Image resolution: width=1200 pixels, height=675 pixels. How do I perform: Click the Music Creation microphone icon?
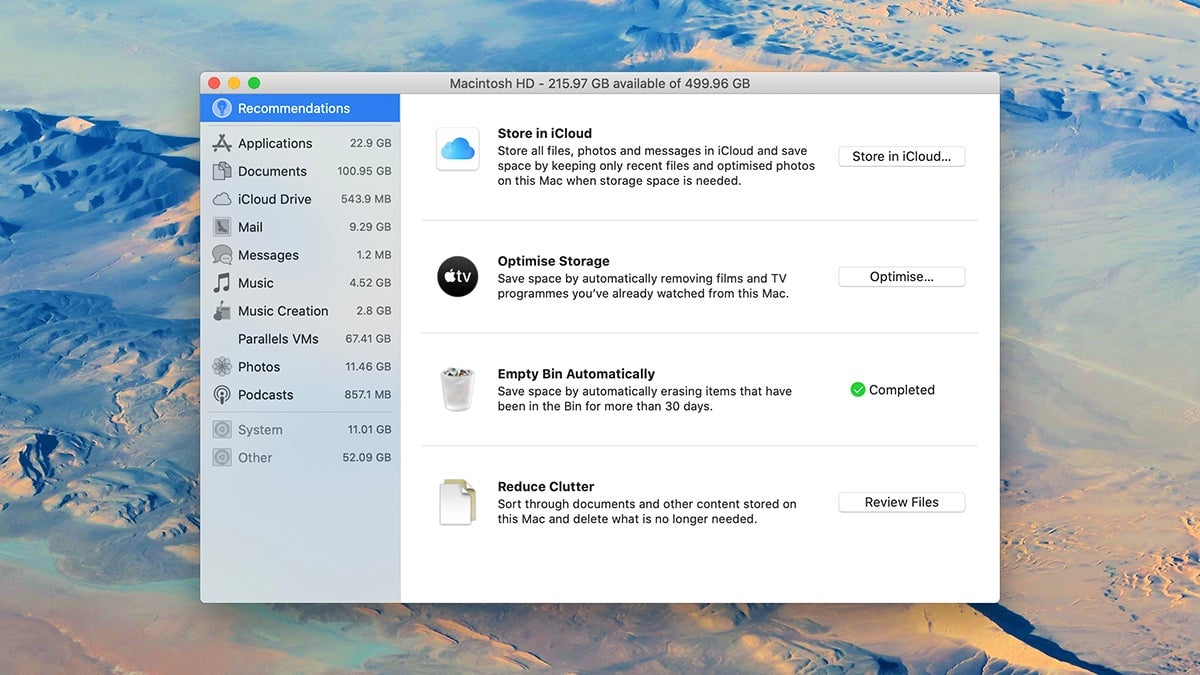click(x=223, y=310)
